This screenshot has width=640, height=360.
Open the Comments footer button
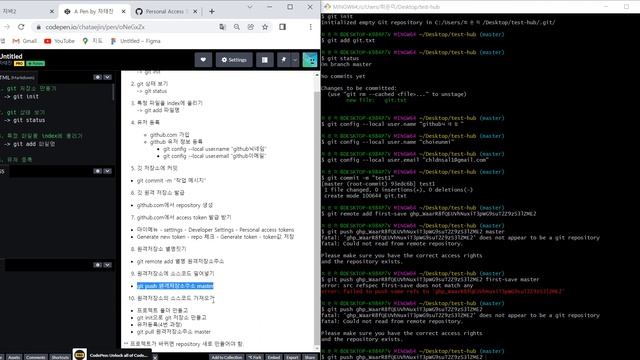[x=36, y=357]
